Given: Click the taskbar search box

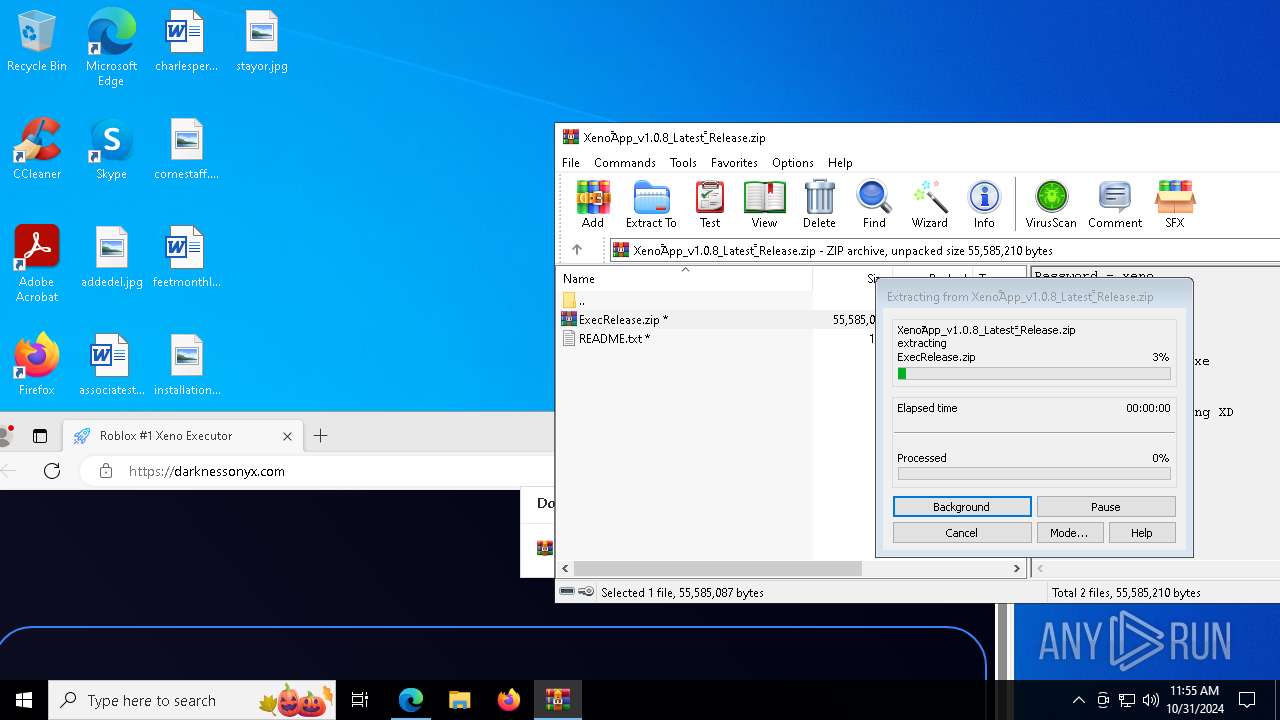Looking at the screenshot, I should click(x=191, y=700).
